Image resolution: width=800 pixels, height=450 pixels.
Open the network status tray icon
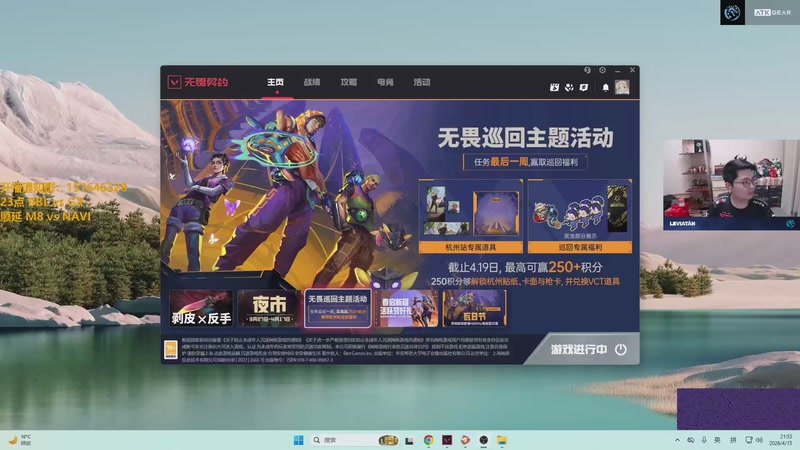748,440
